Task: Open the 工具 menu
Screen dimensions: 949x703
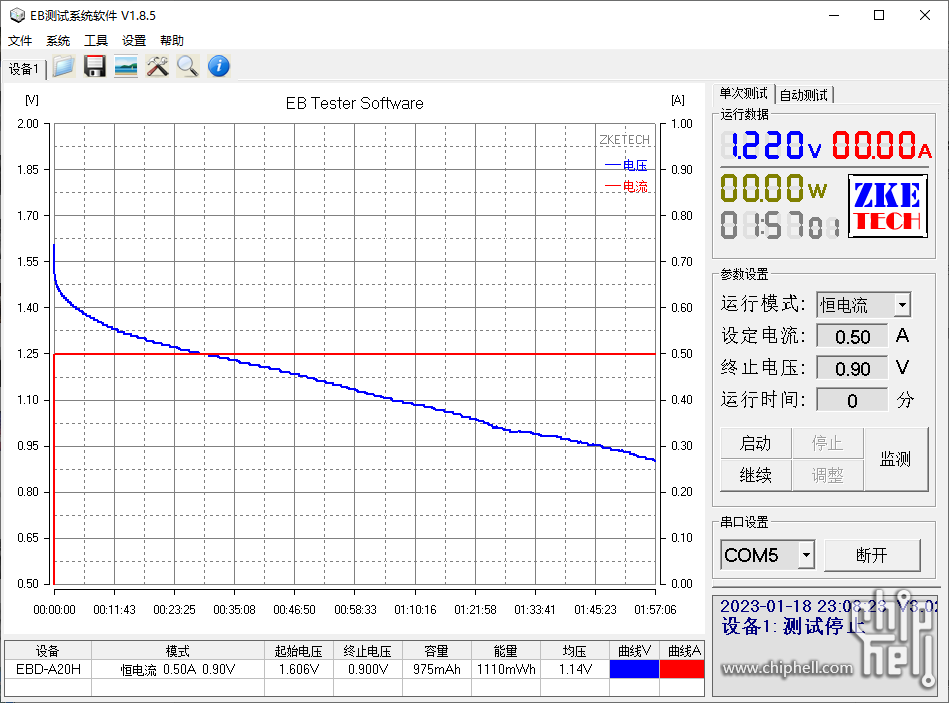Action: point(96,41)
